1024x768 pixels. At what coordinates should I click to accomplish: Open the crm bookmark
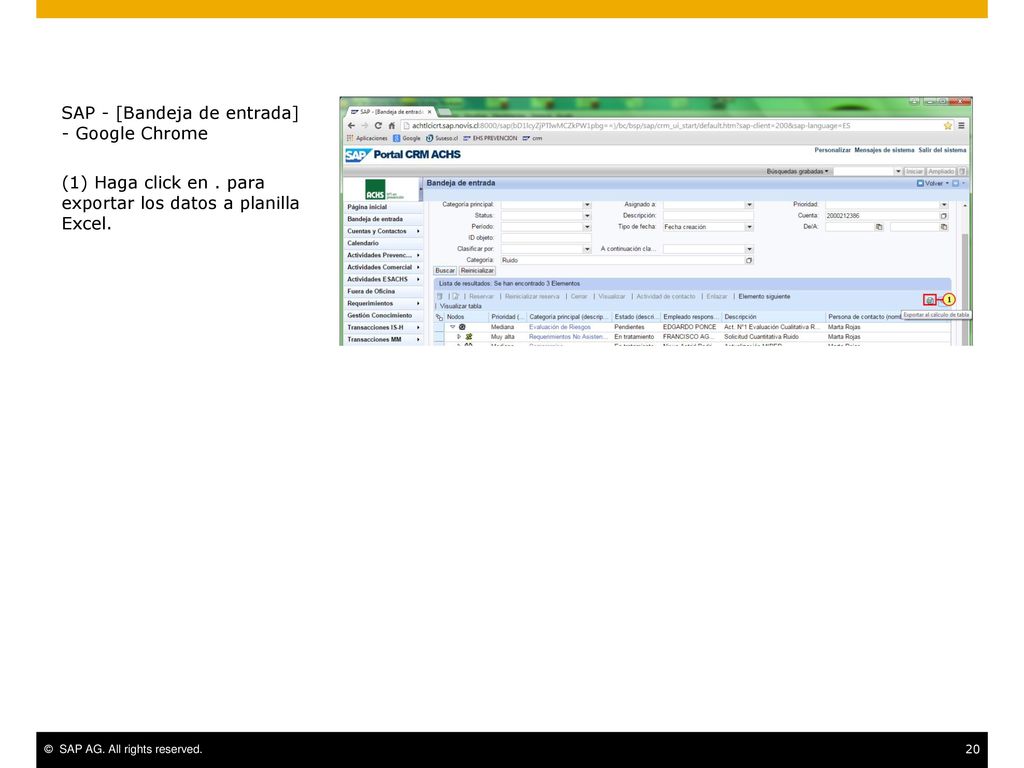(532, 138)
